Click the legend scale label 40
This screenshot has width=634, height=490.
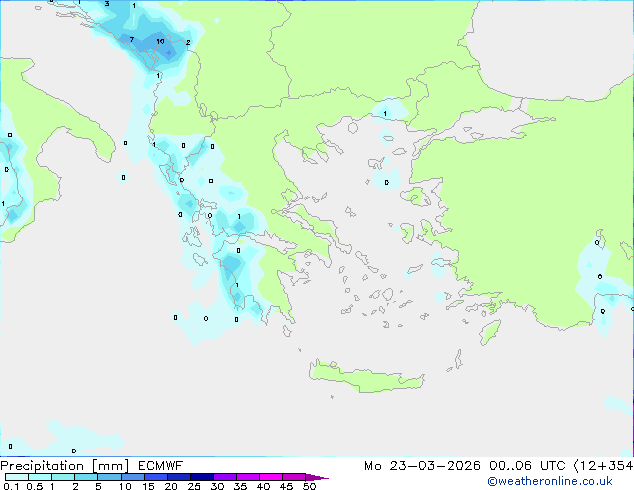(263, 486)
